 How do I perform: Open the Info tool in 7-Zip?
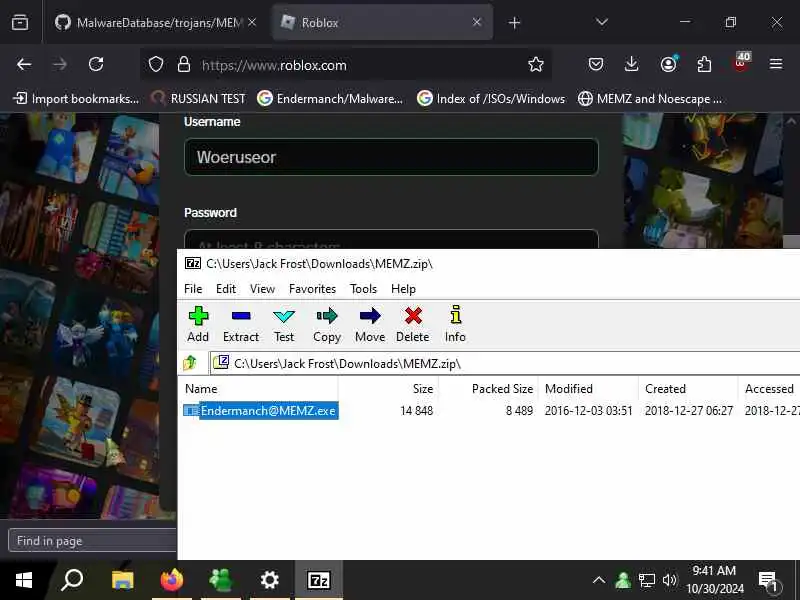point(455,324)
